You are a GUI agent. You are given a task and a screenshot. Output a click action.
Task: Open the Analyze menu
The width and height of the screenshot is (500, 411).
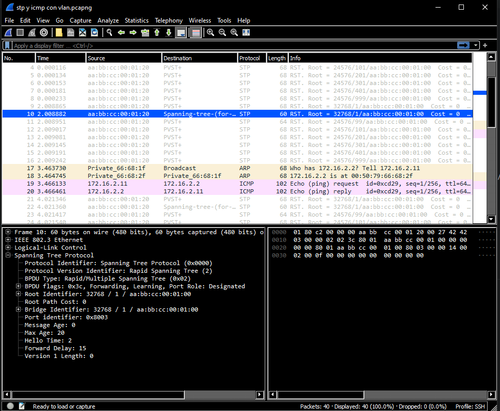point(108,21)
